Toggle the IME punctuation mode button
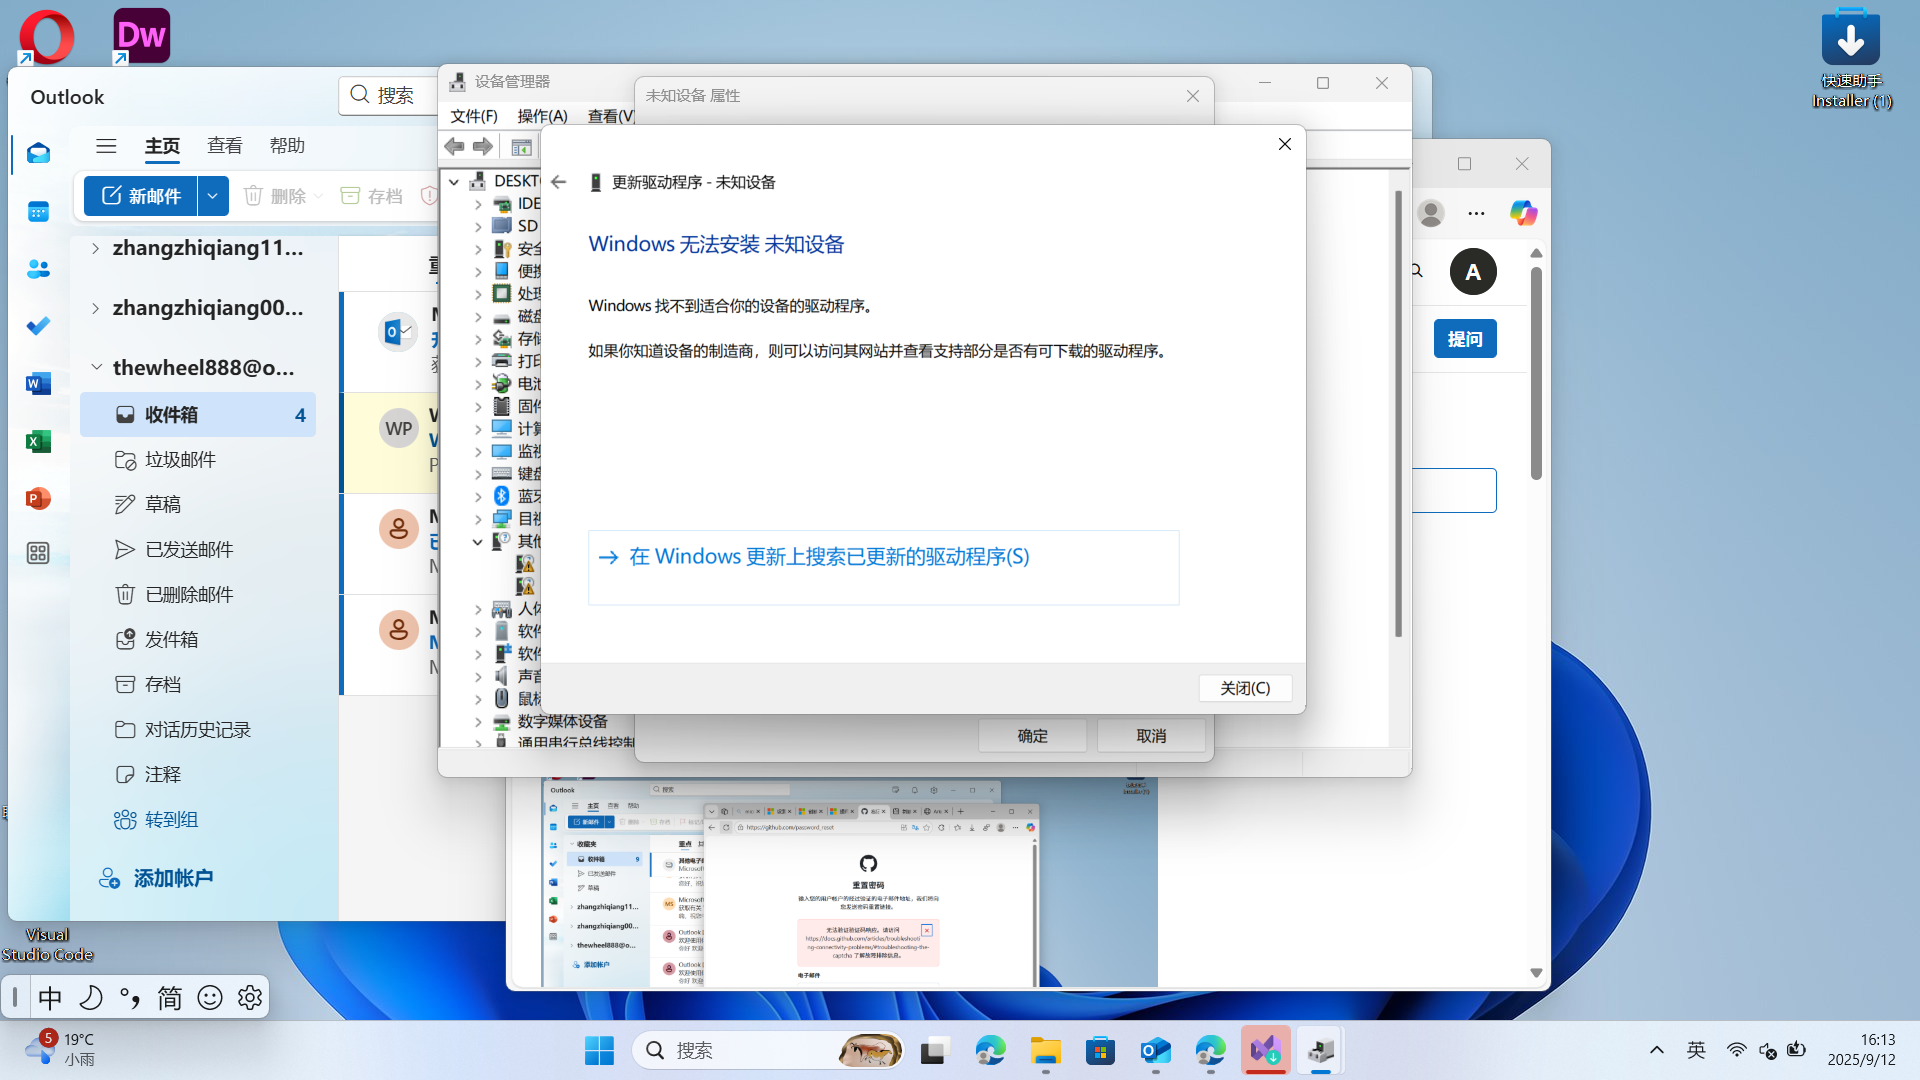 pos(130,997)
